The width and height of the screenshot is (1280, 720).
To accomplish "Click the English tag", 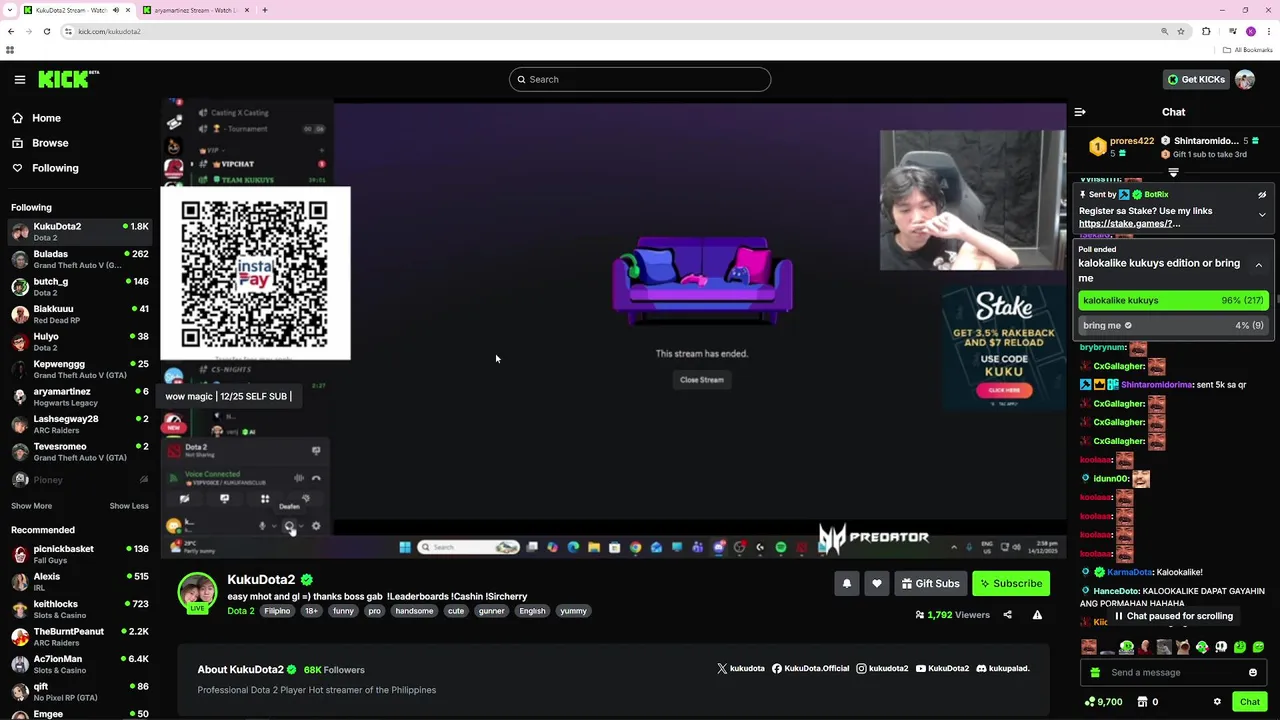I will [x=532, y=611].
